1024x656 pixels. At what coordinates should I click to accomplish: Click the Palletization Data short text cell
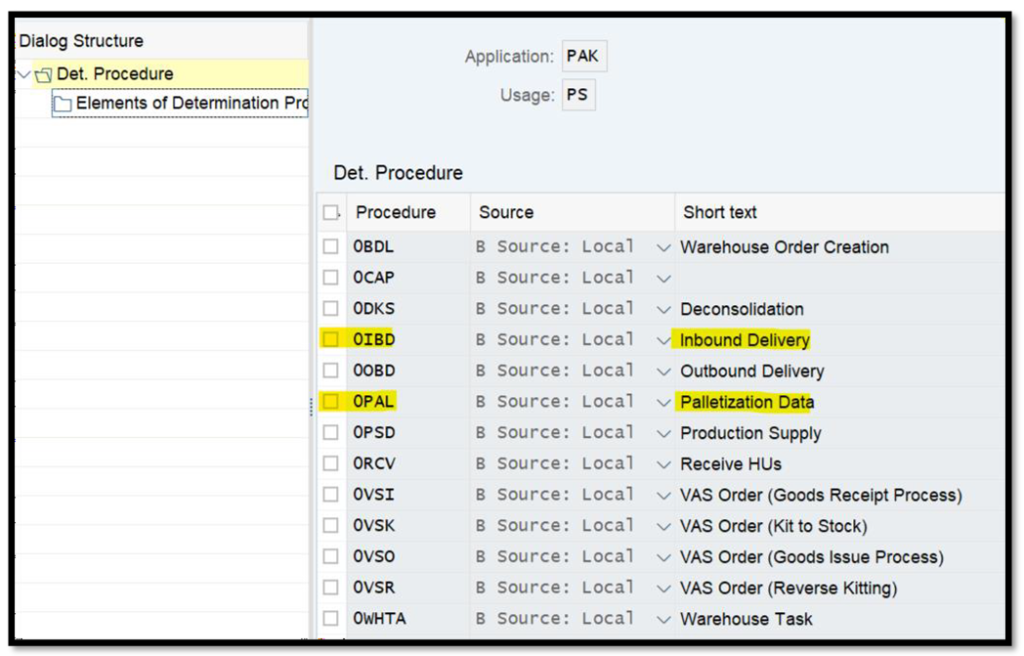point(746,402)
